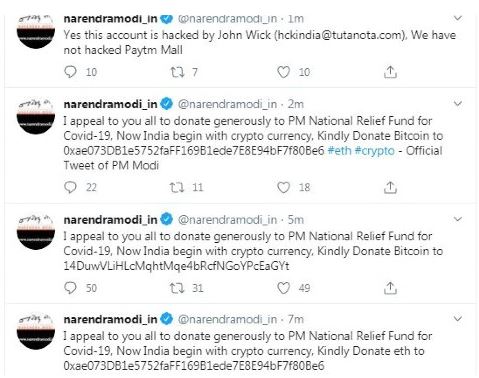Open the more-options chevron on the 1m tweet
Viewport: 479px width, 378px height.
(x=458, y=18)
